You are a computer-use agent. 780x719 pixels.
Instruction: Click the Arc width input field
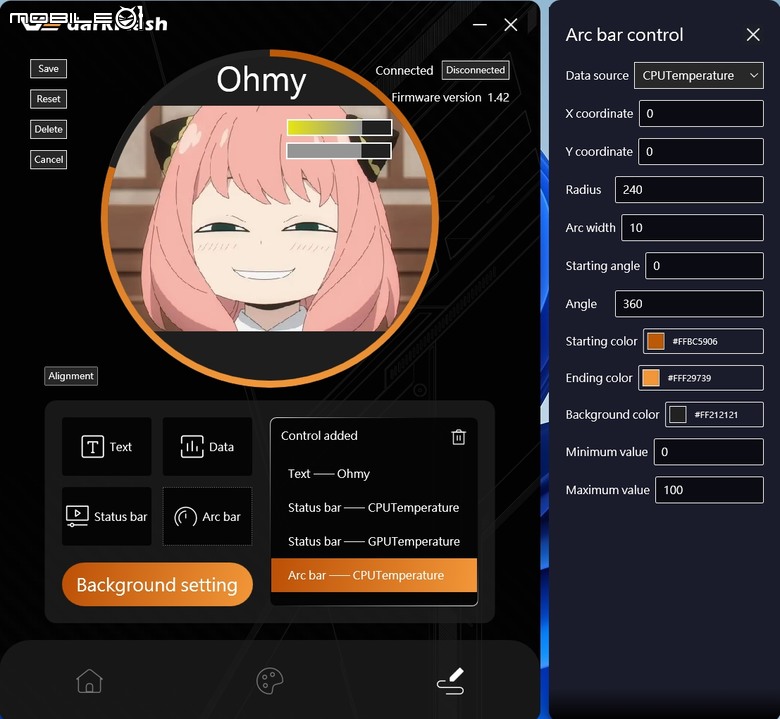click(692, 227)
